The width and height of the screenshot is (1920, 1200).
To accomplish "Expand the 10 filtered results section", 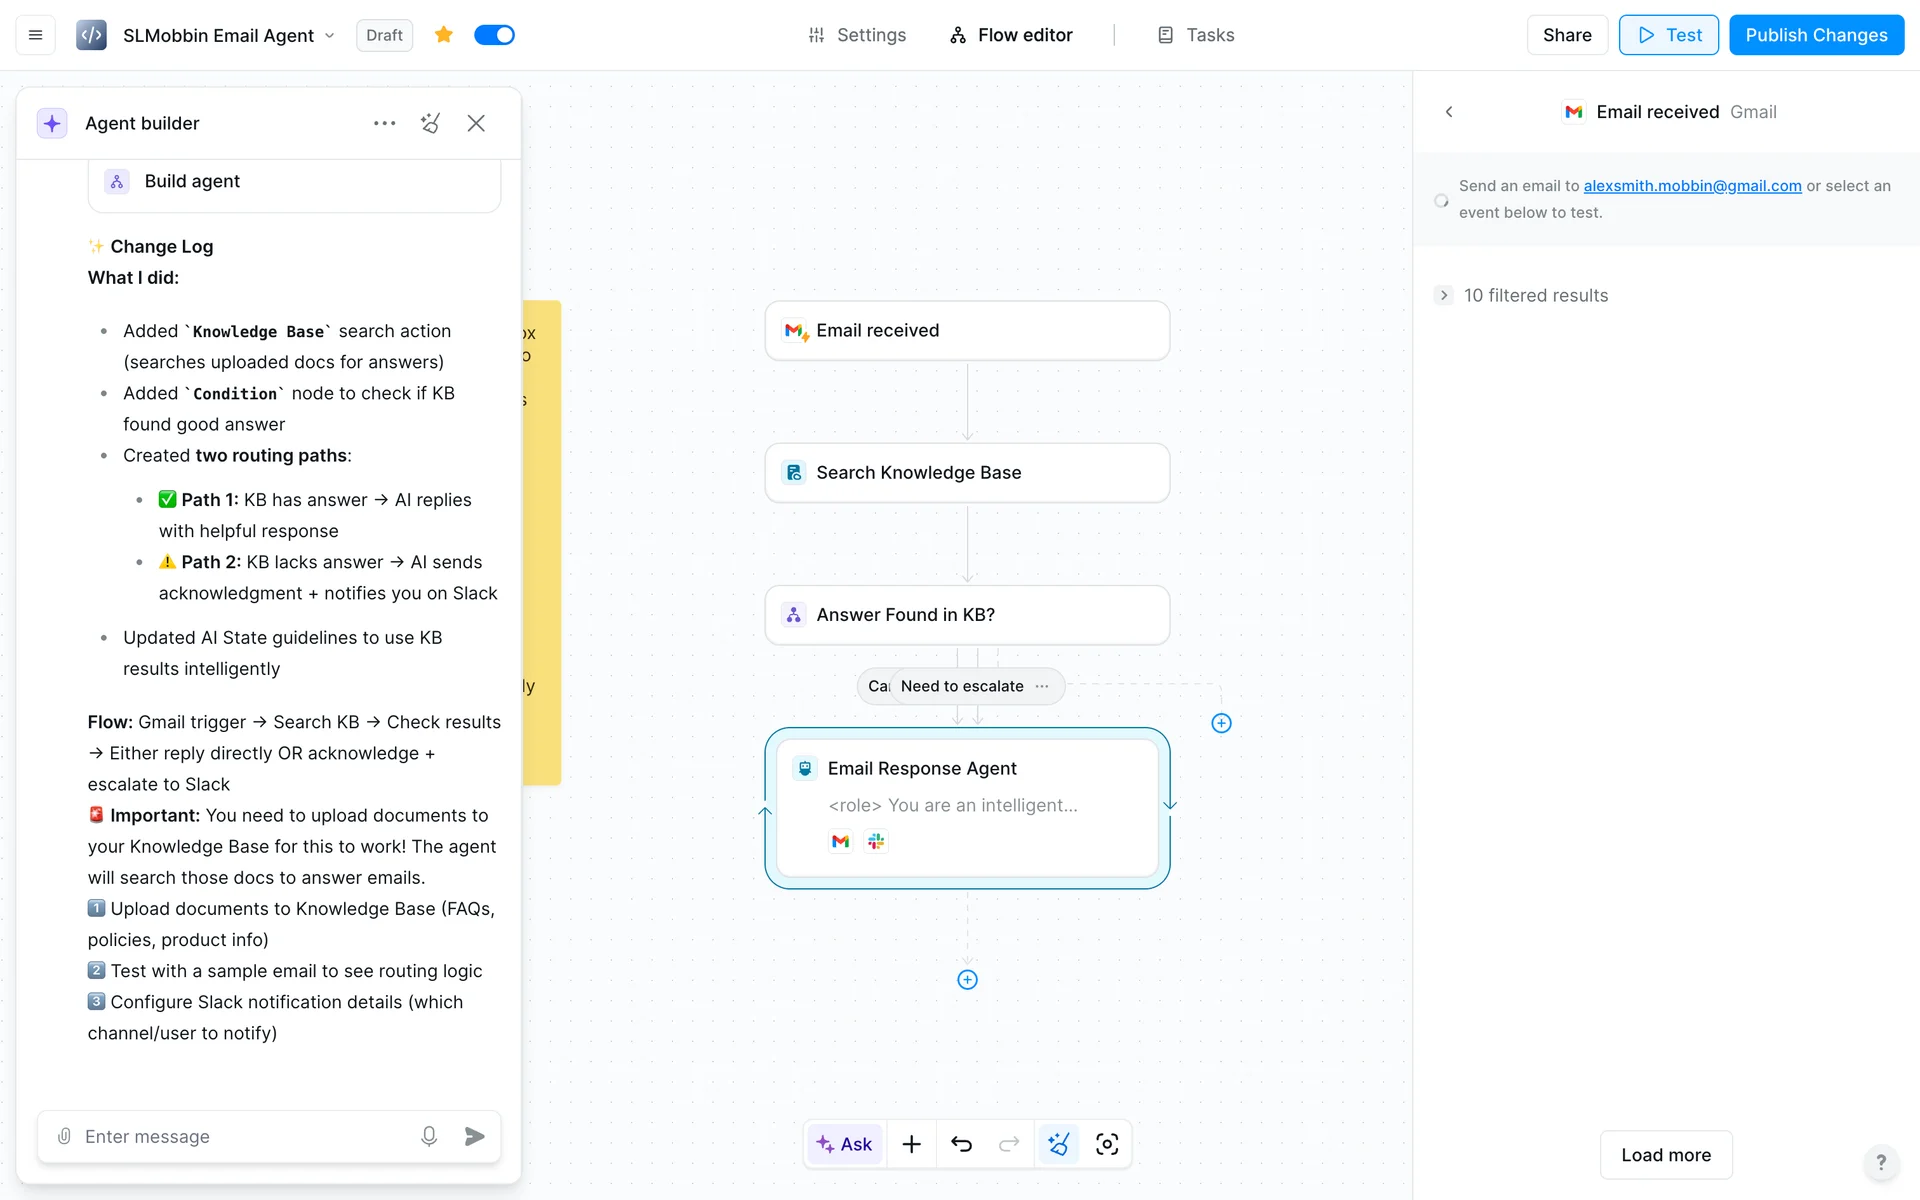I will (1444, 295).
